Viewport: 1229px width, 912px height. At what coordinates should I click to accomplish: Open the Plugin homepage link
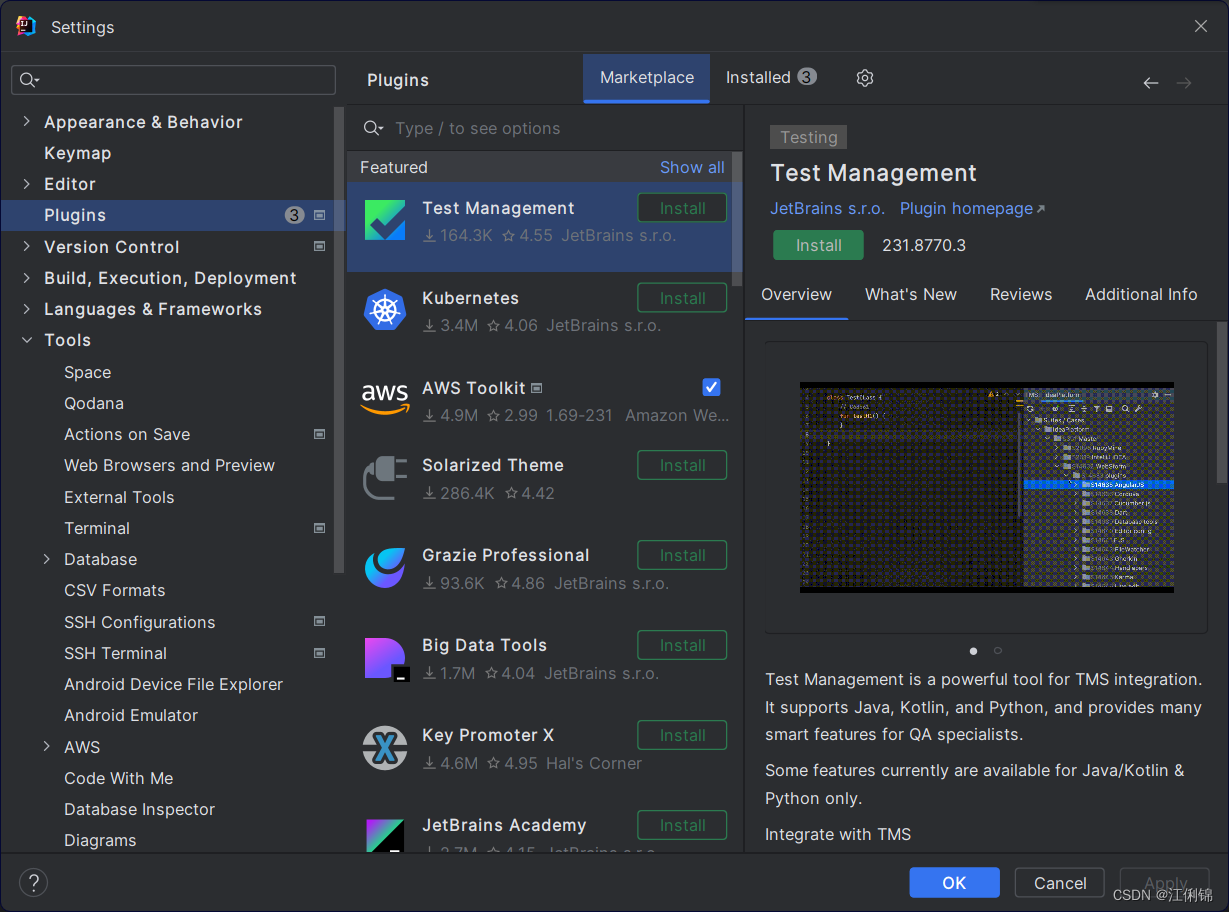click(972, 208)
